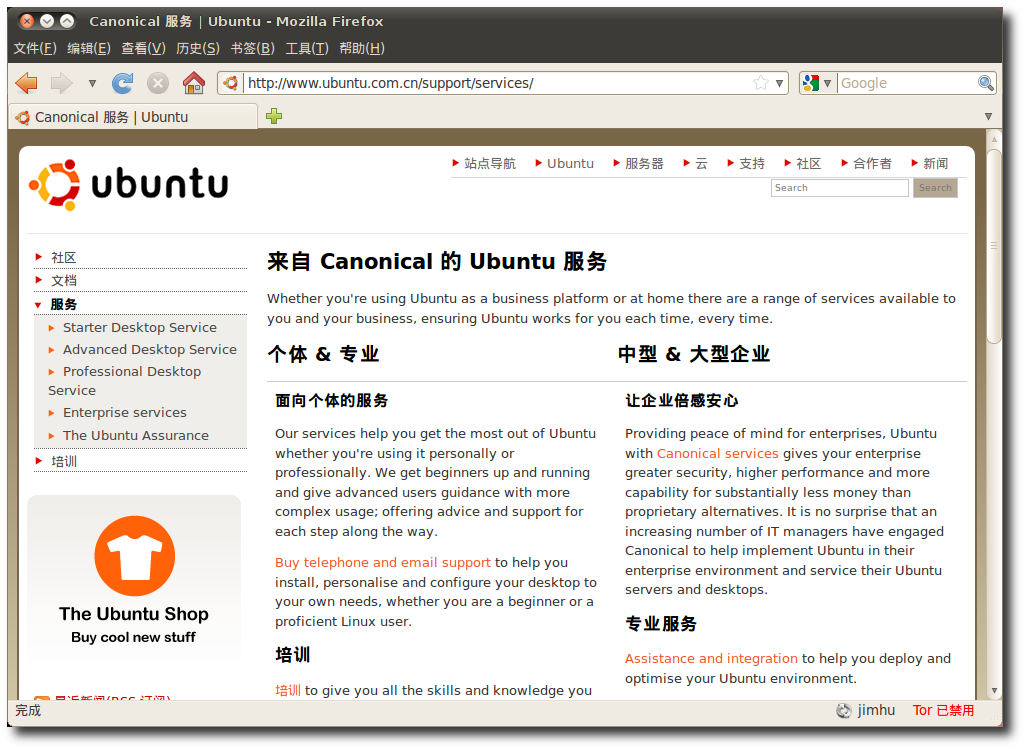Screen dimensions: 1026x750
Task: Click the Google search input field
Action: 907,83
